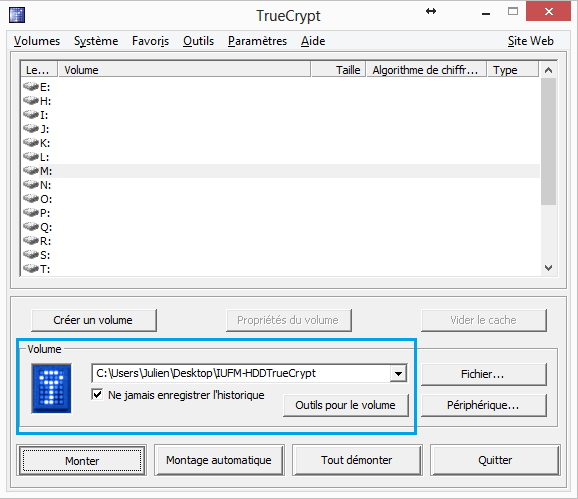Viewport: 578px width, 499px height.
Task: Expand the volume path dropdown arrow
Action: pos(398,373)
